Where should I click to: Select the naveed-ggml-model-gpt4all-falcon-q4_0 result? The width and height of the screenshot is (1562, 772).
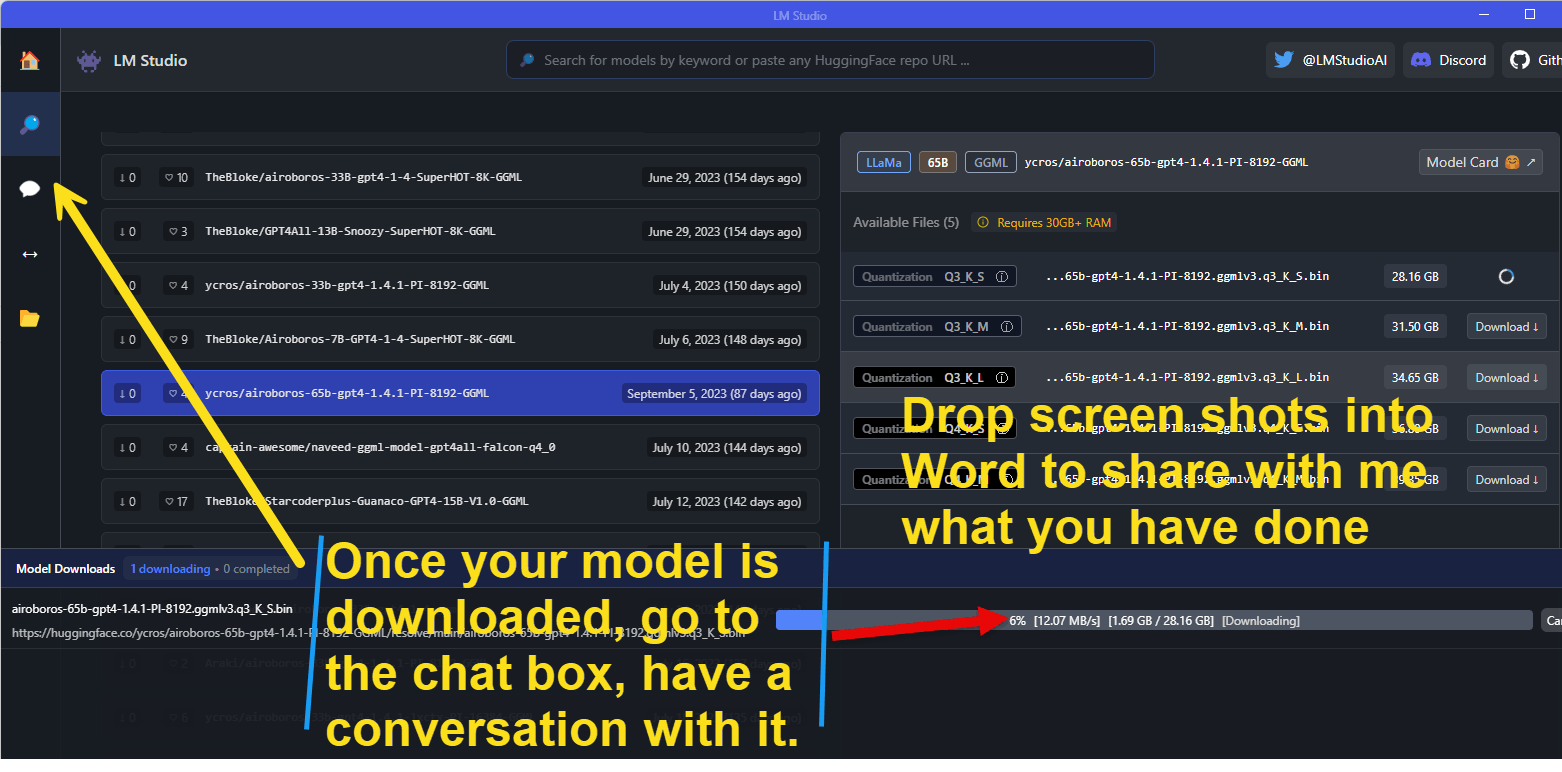click(x=460, y=447)
